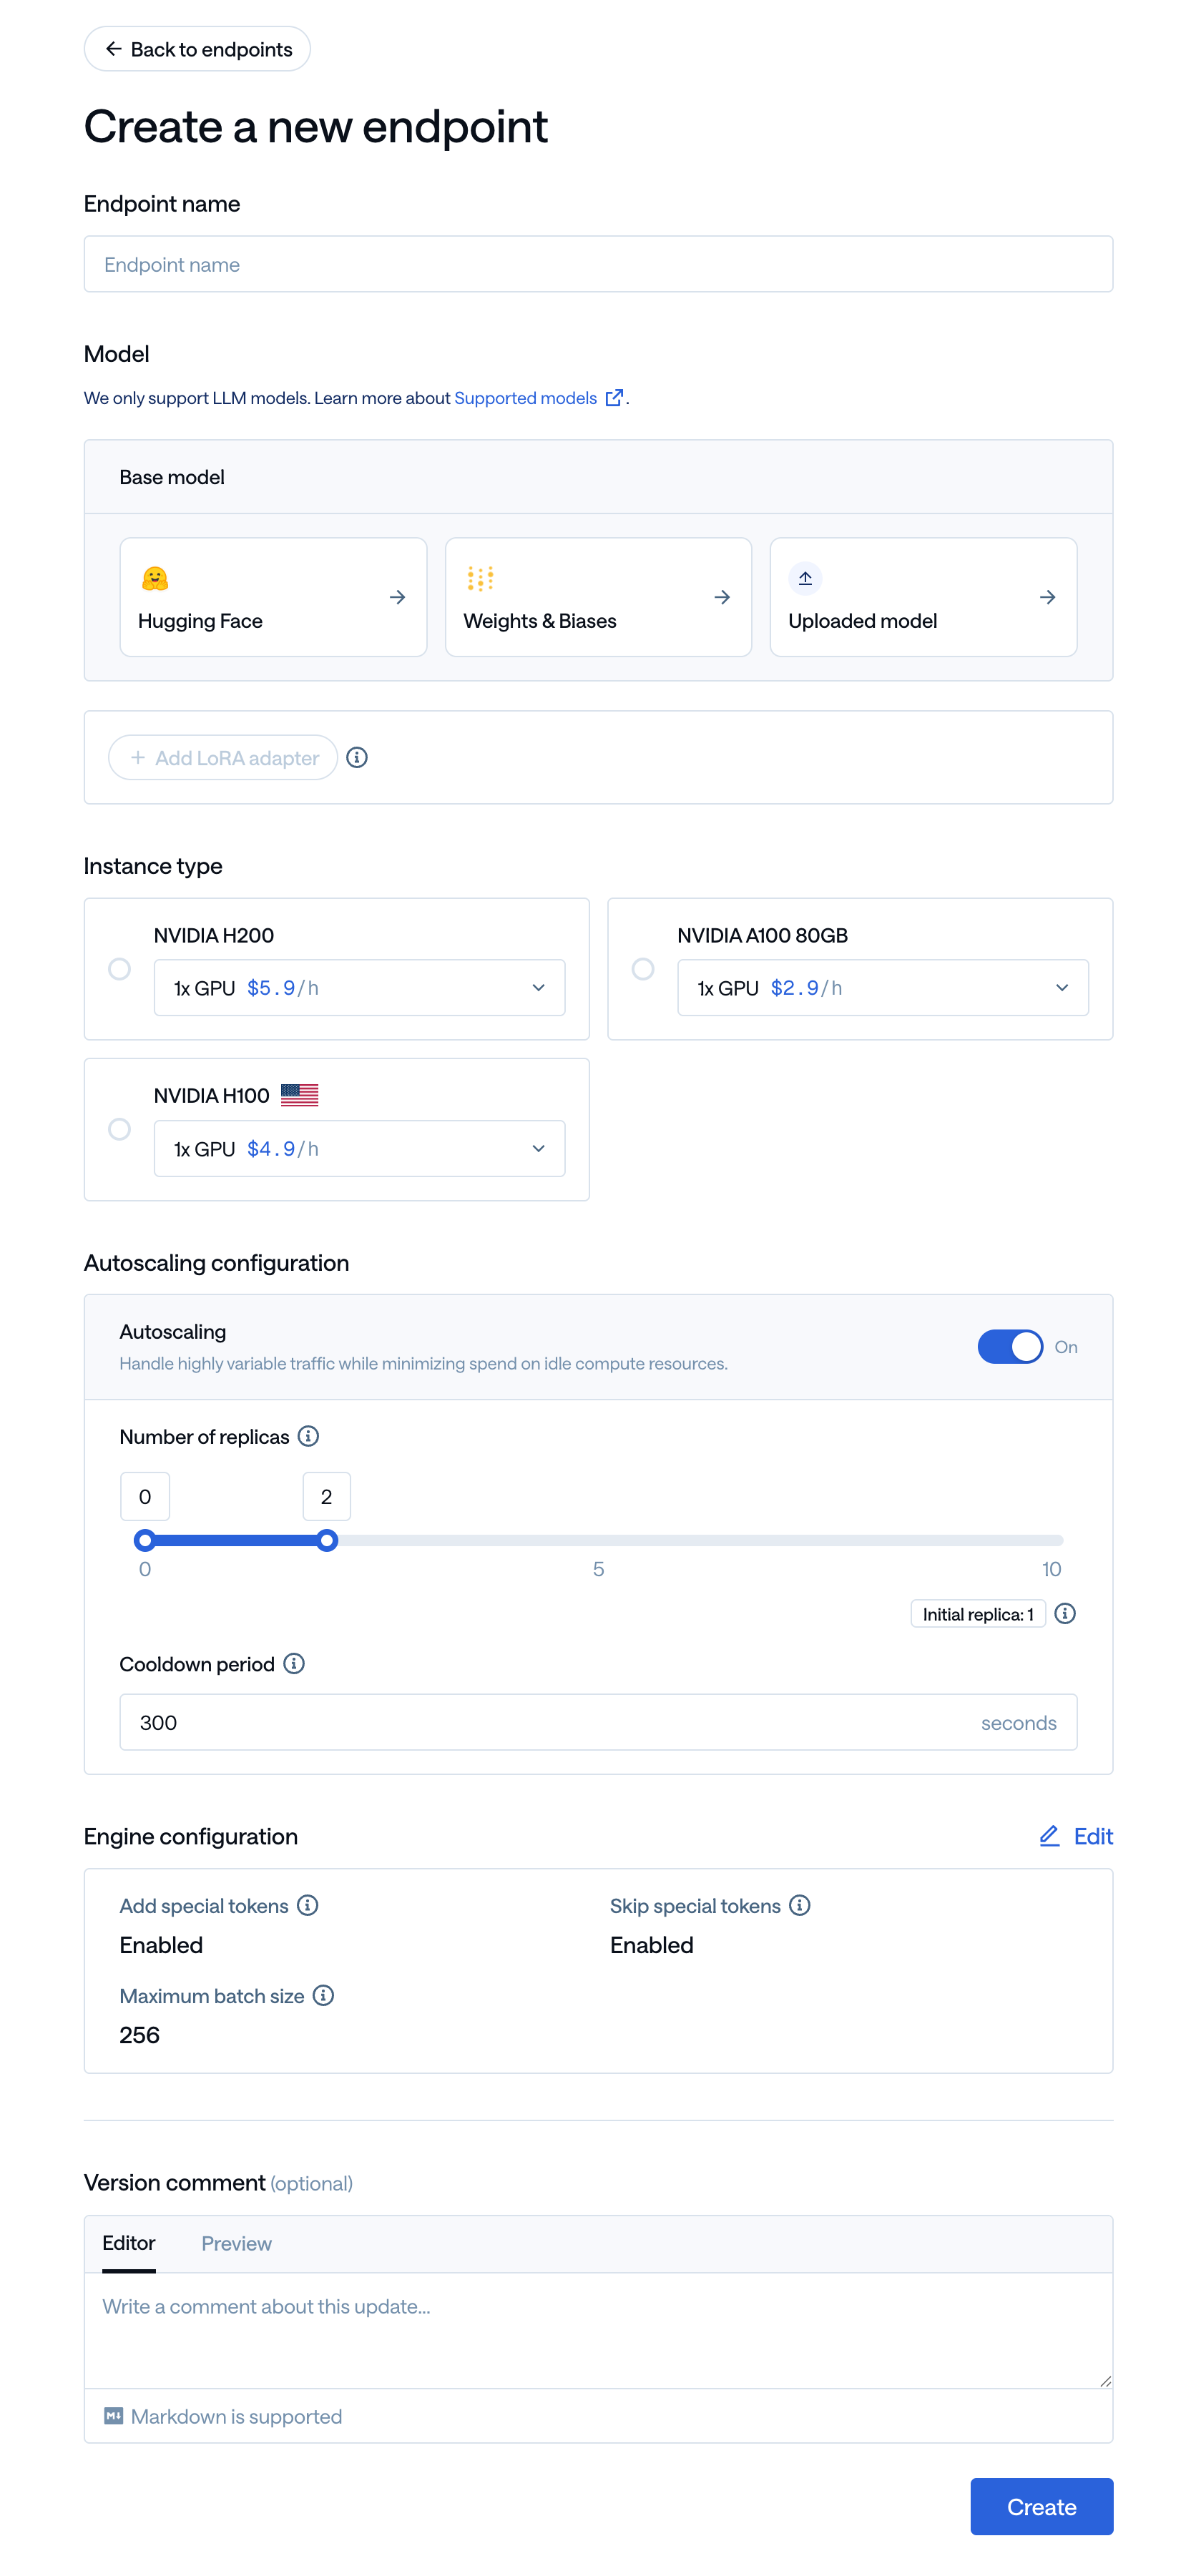Click Maximum batch size info icon
The width and height of the screenshot is (1186, 2576).
click(x=323, y=1995)
